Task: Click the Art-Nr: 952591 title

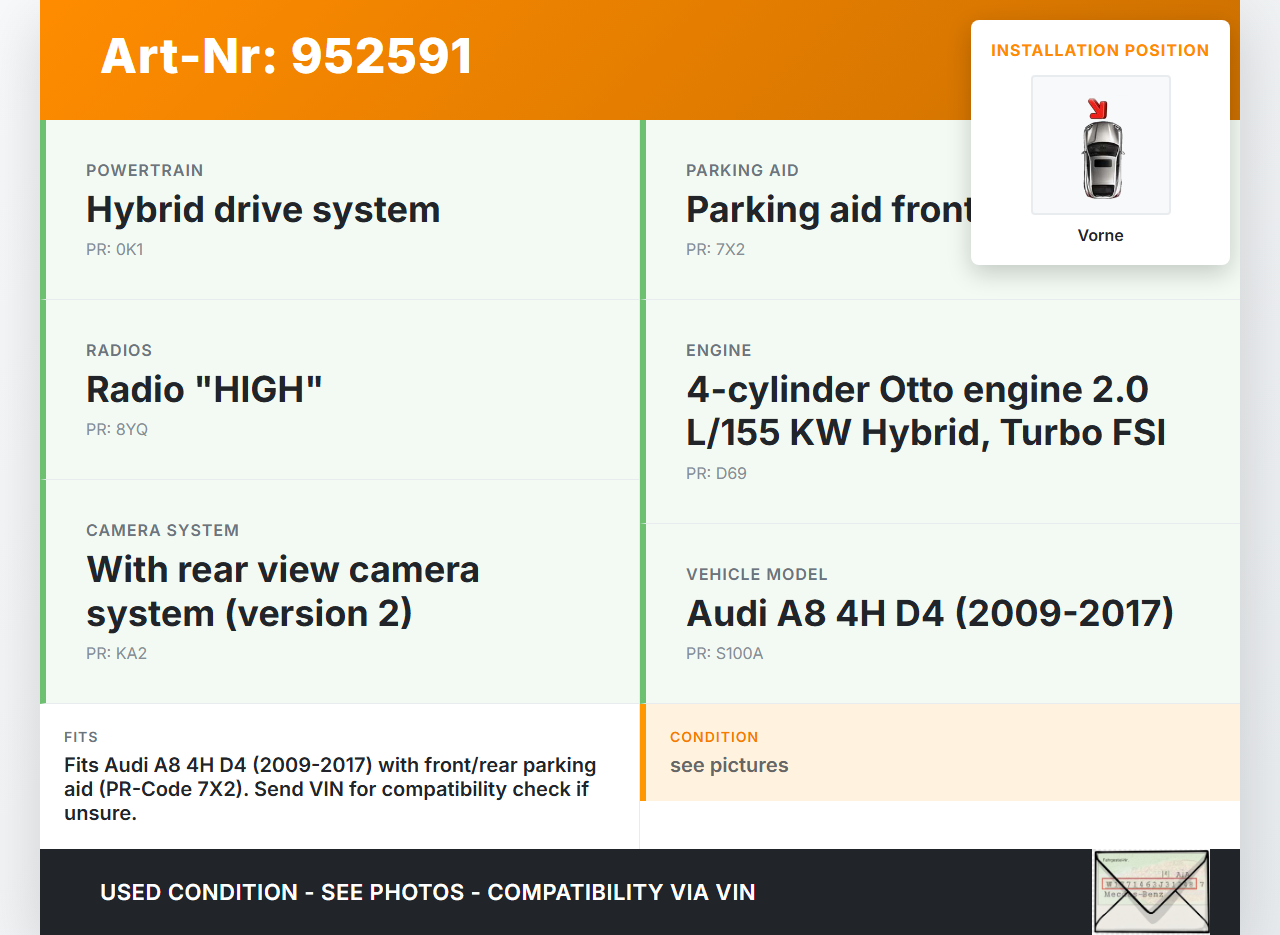Action: point(286,56)
